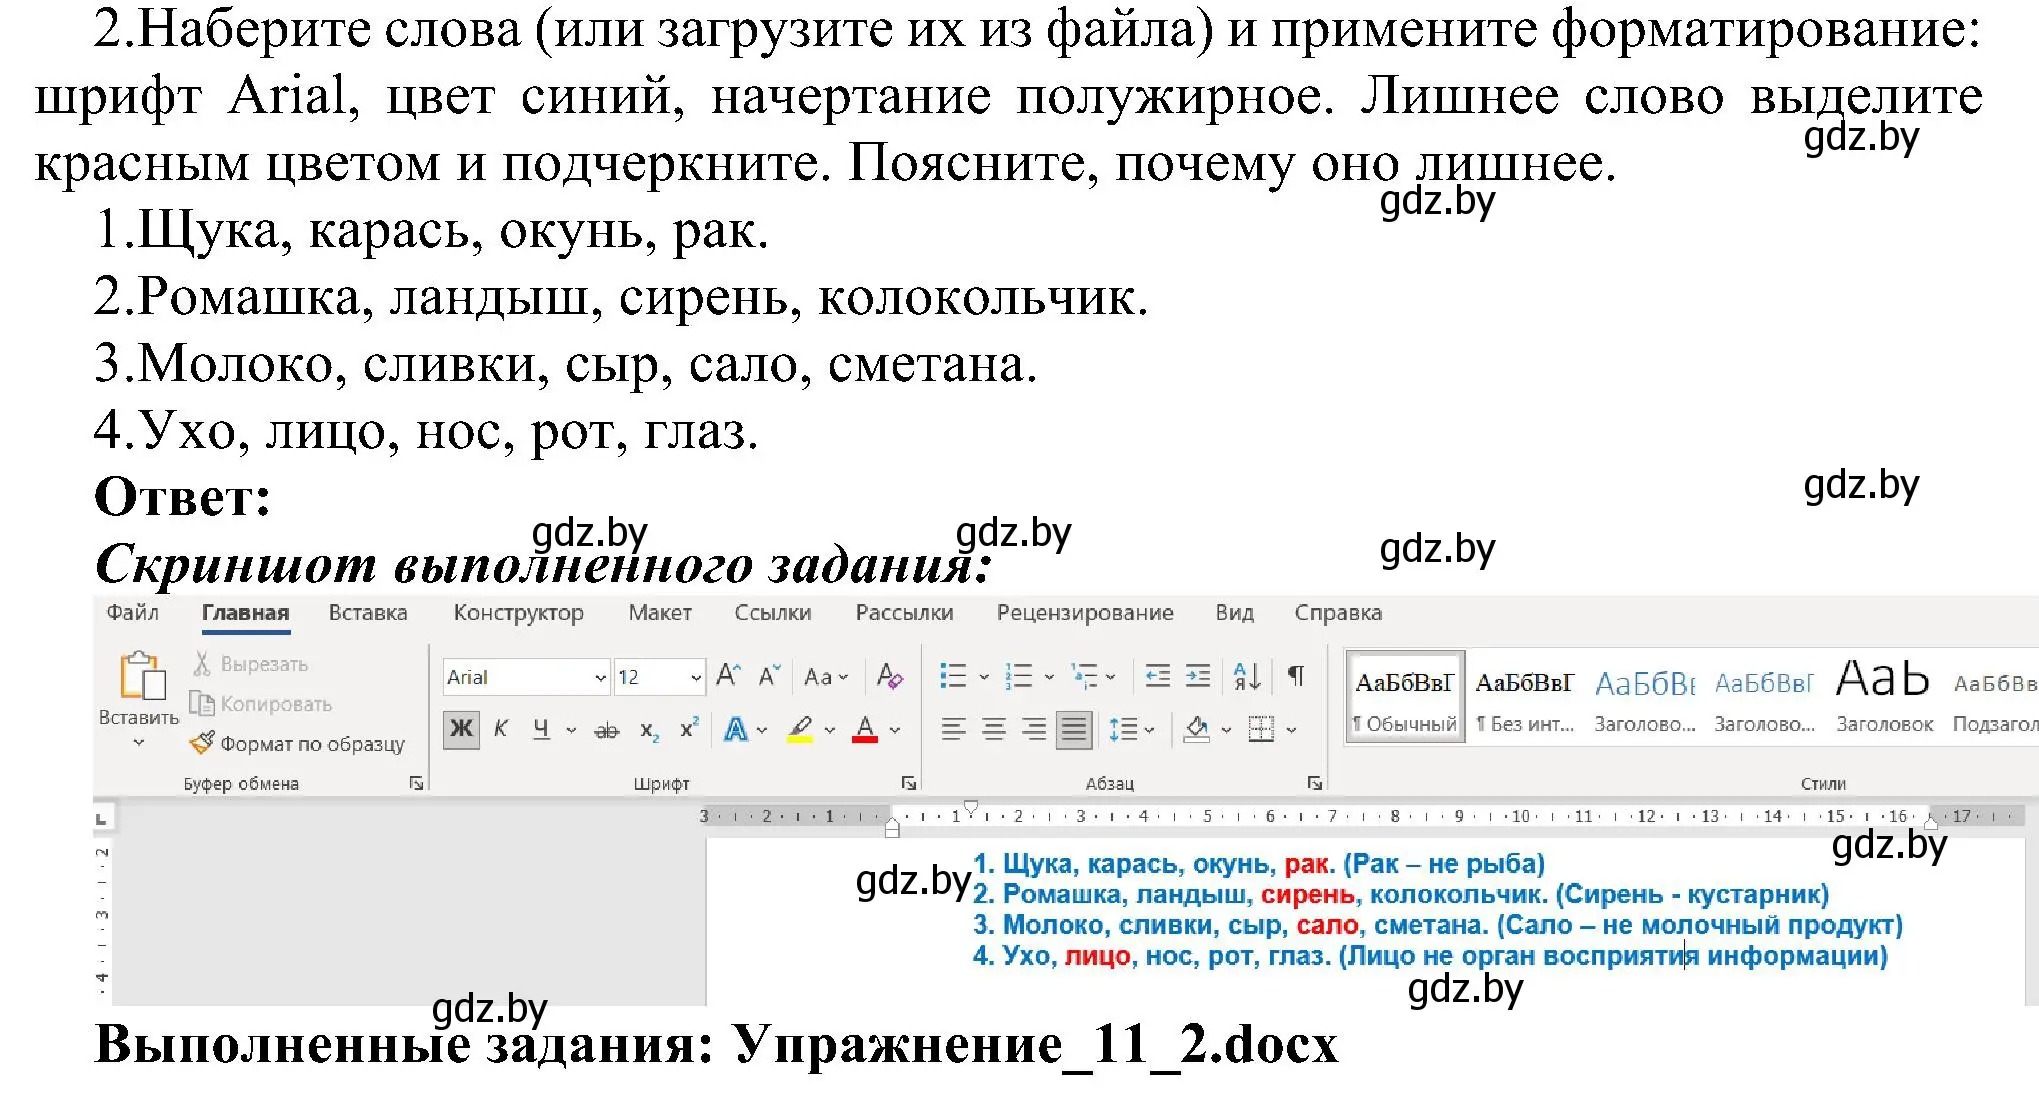Apply the first Заголово... heading style

click(1645, 696)
